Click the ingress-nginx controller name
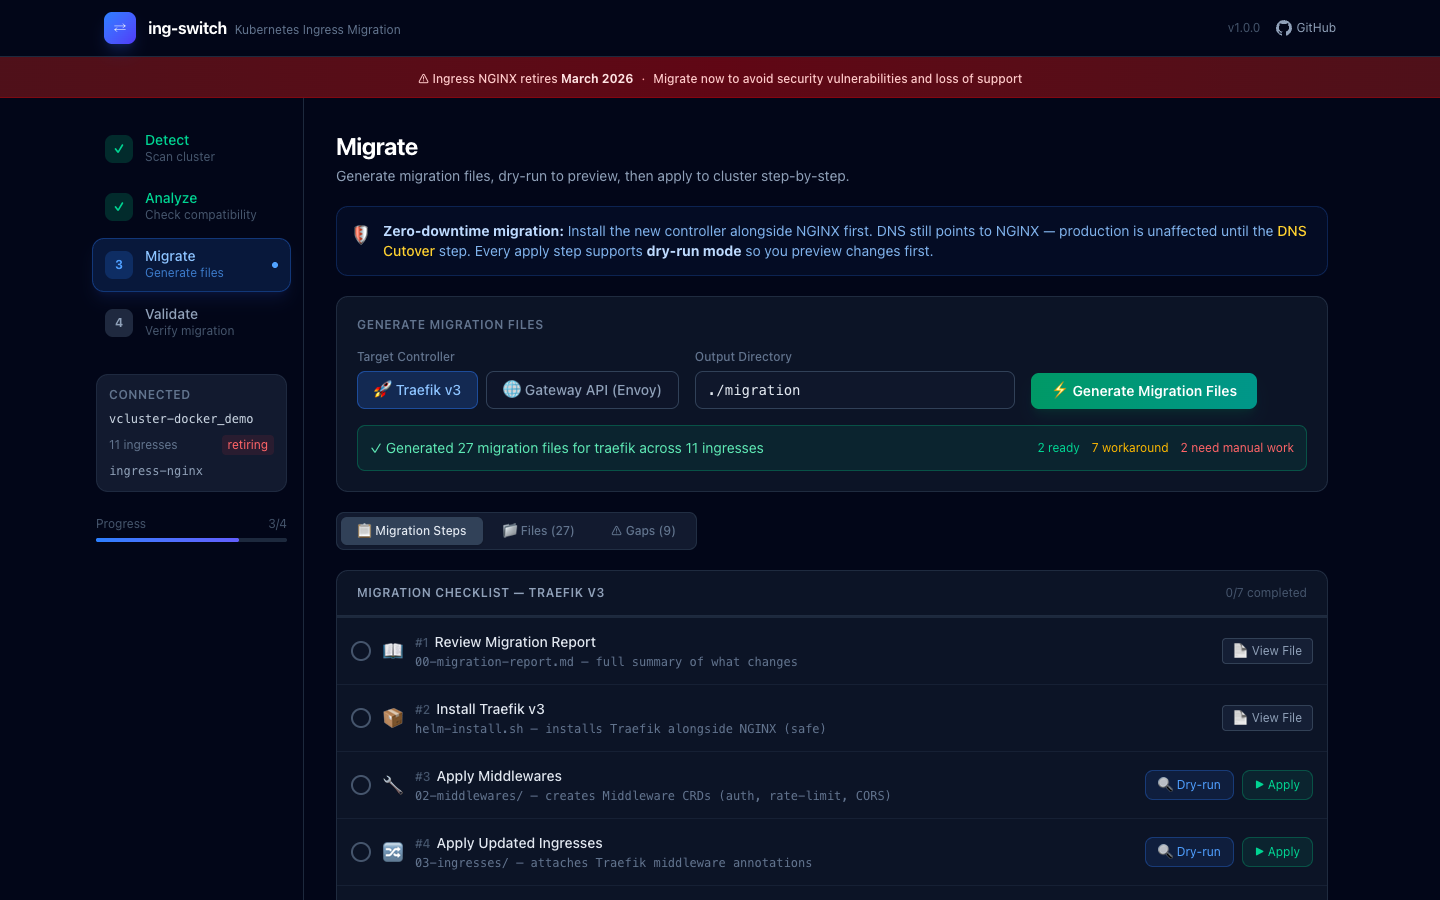This screenshot has height=900, width=1440. [x=156, y=471]
